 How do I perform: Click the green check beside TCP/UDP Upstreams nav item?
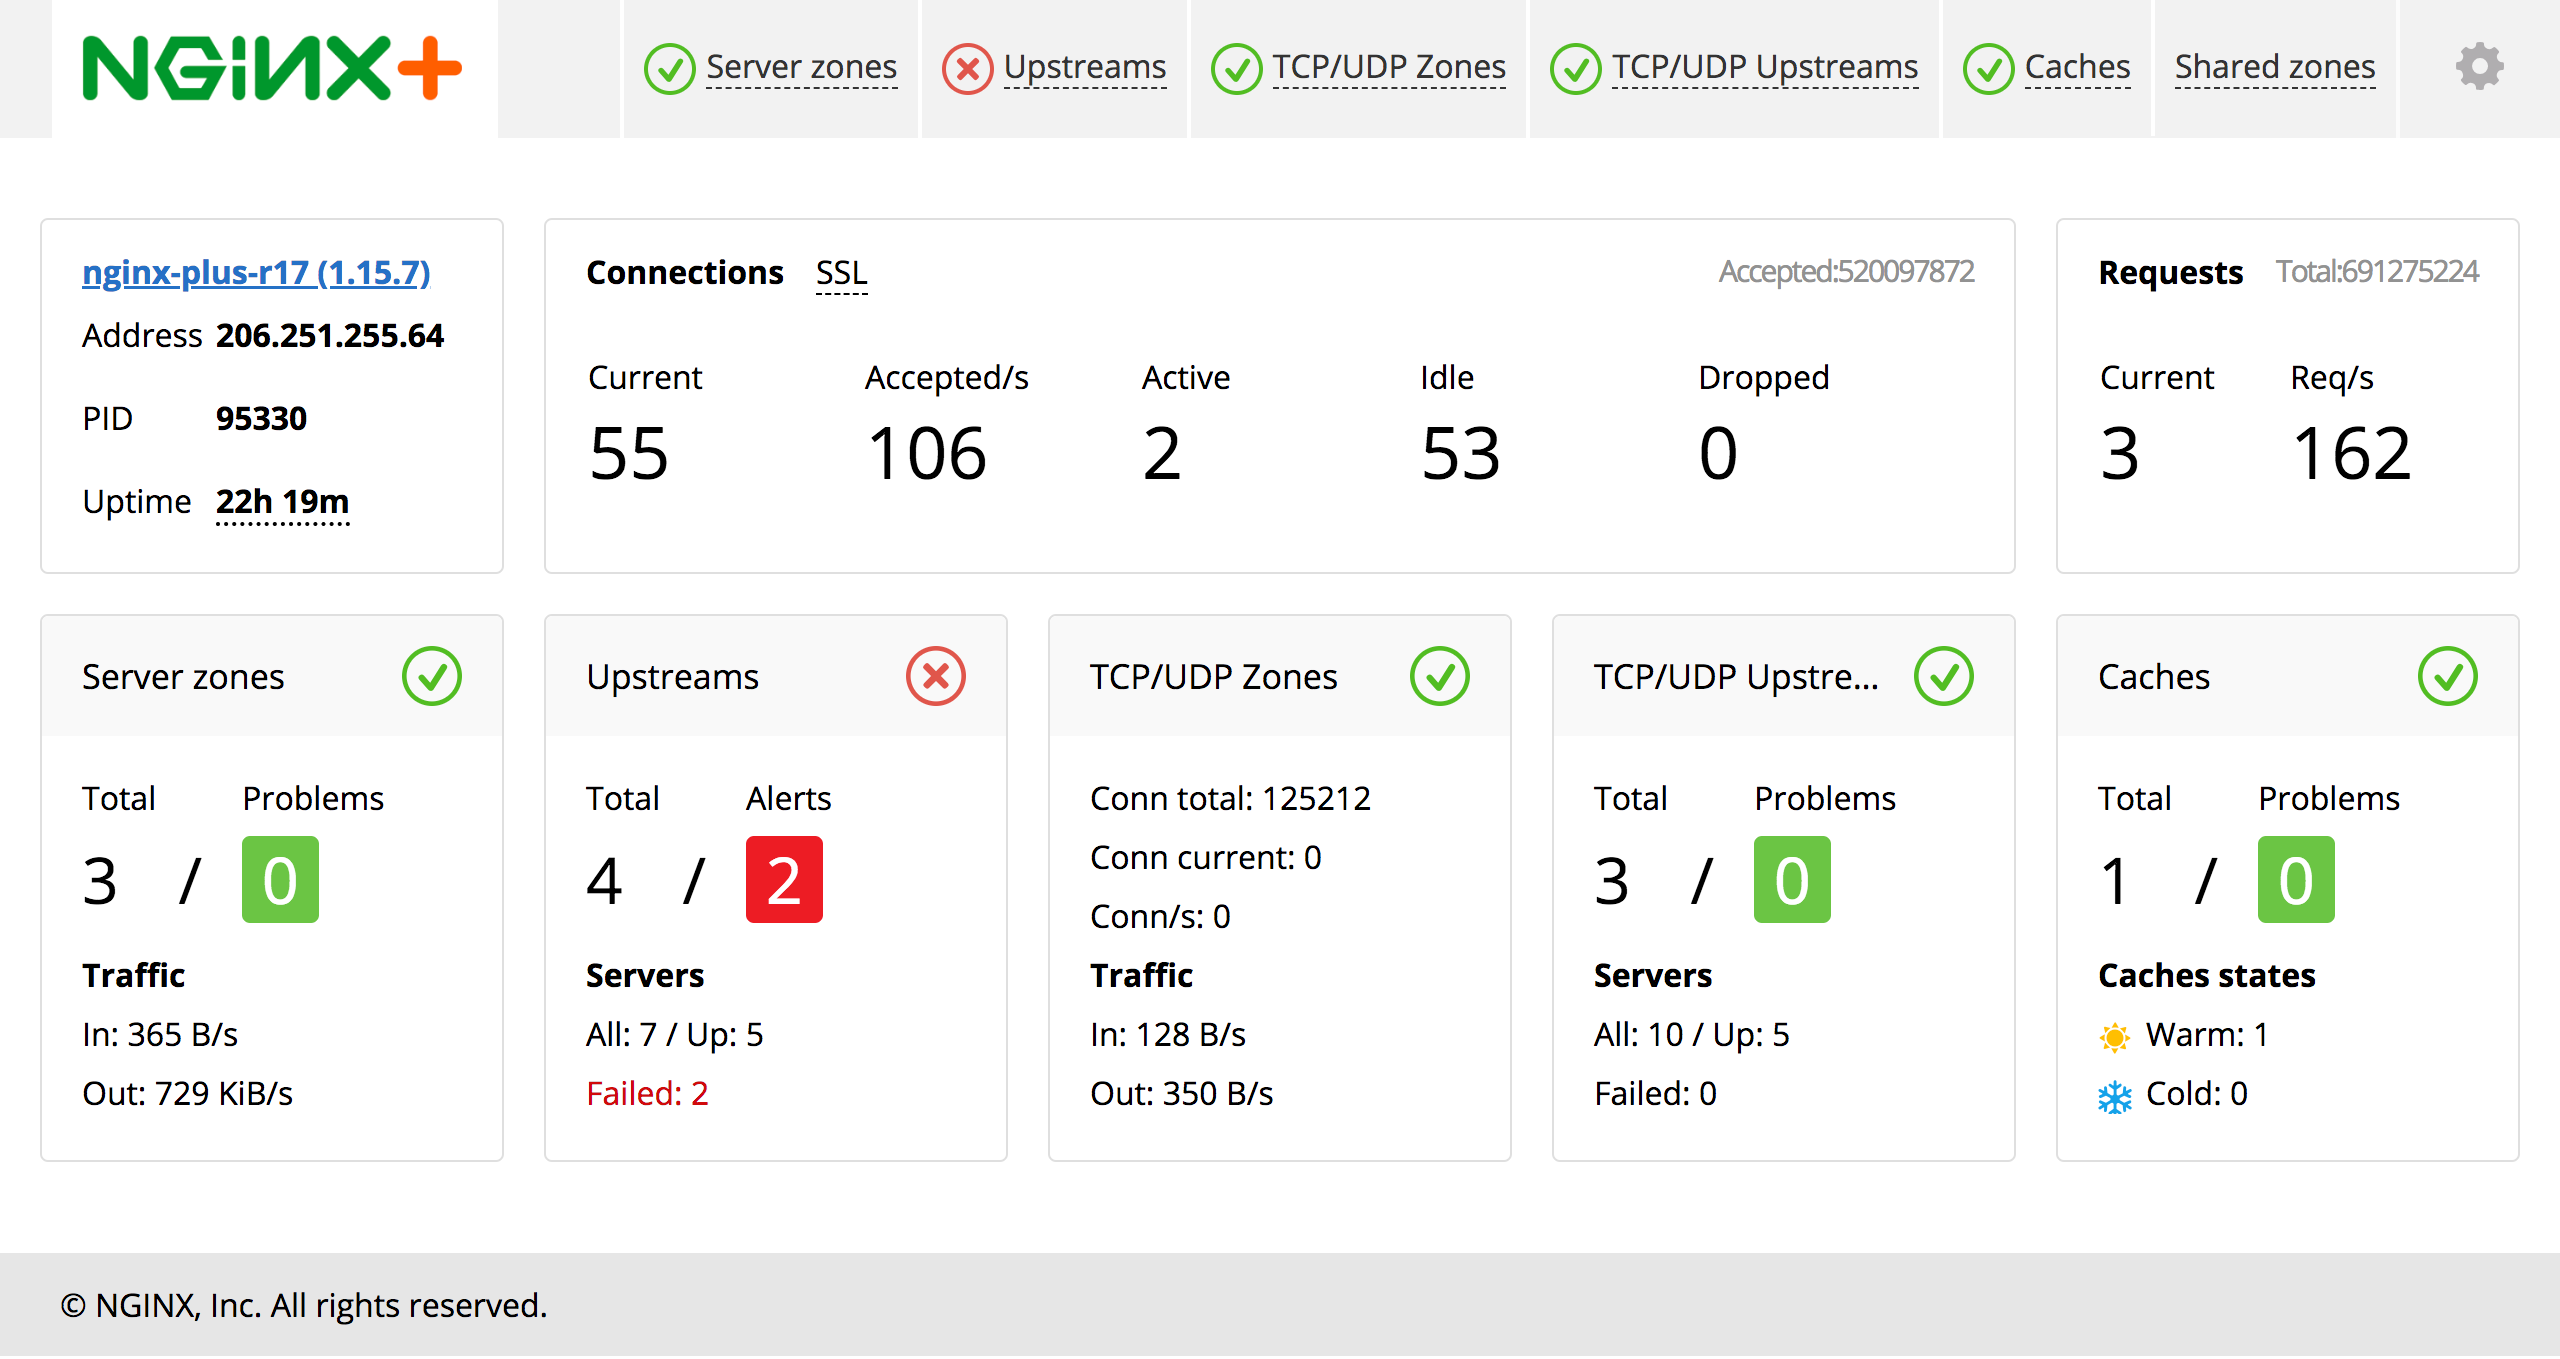(1575, 67)
